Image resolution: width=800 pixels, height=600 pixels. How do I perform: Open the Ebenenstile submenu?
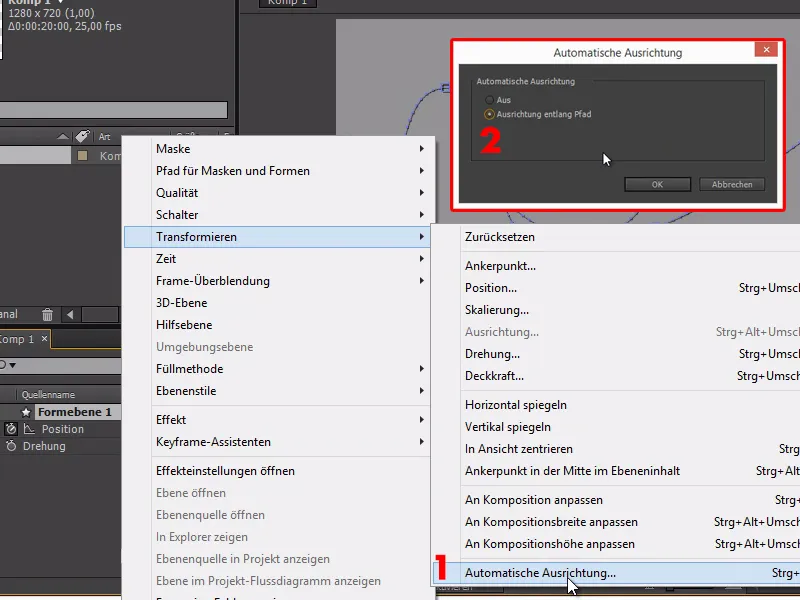tap(278, 390)
